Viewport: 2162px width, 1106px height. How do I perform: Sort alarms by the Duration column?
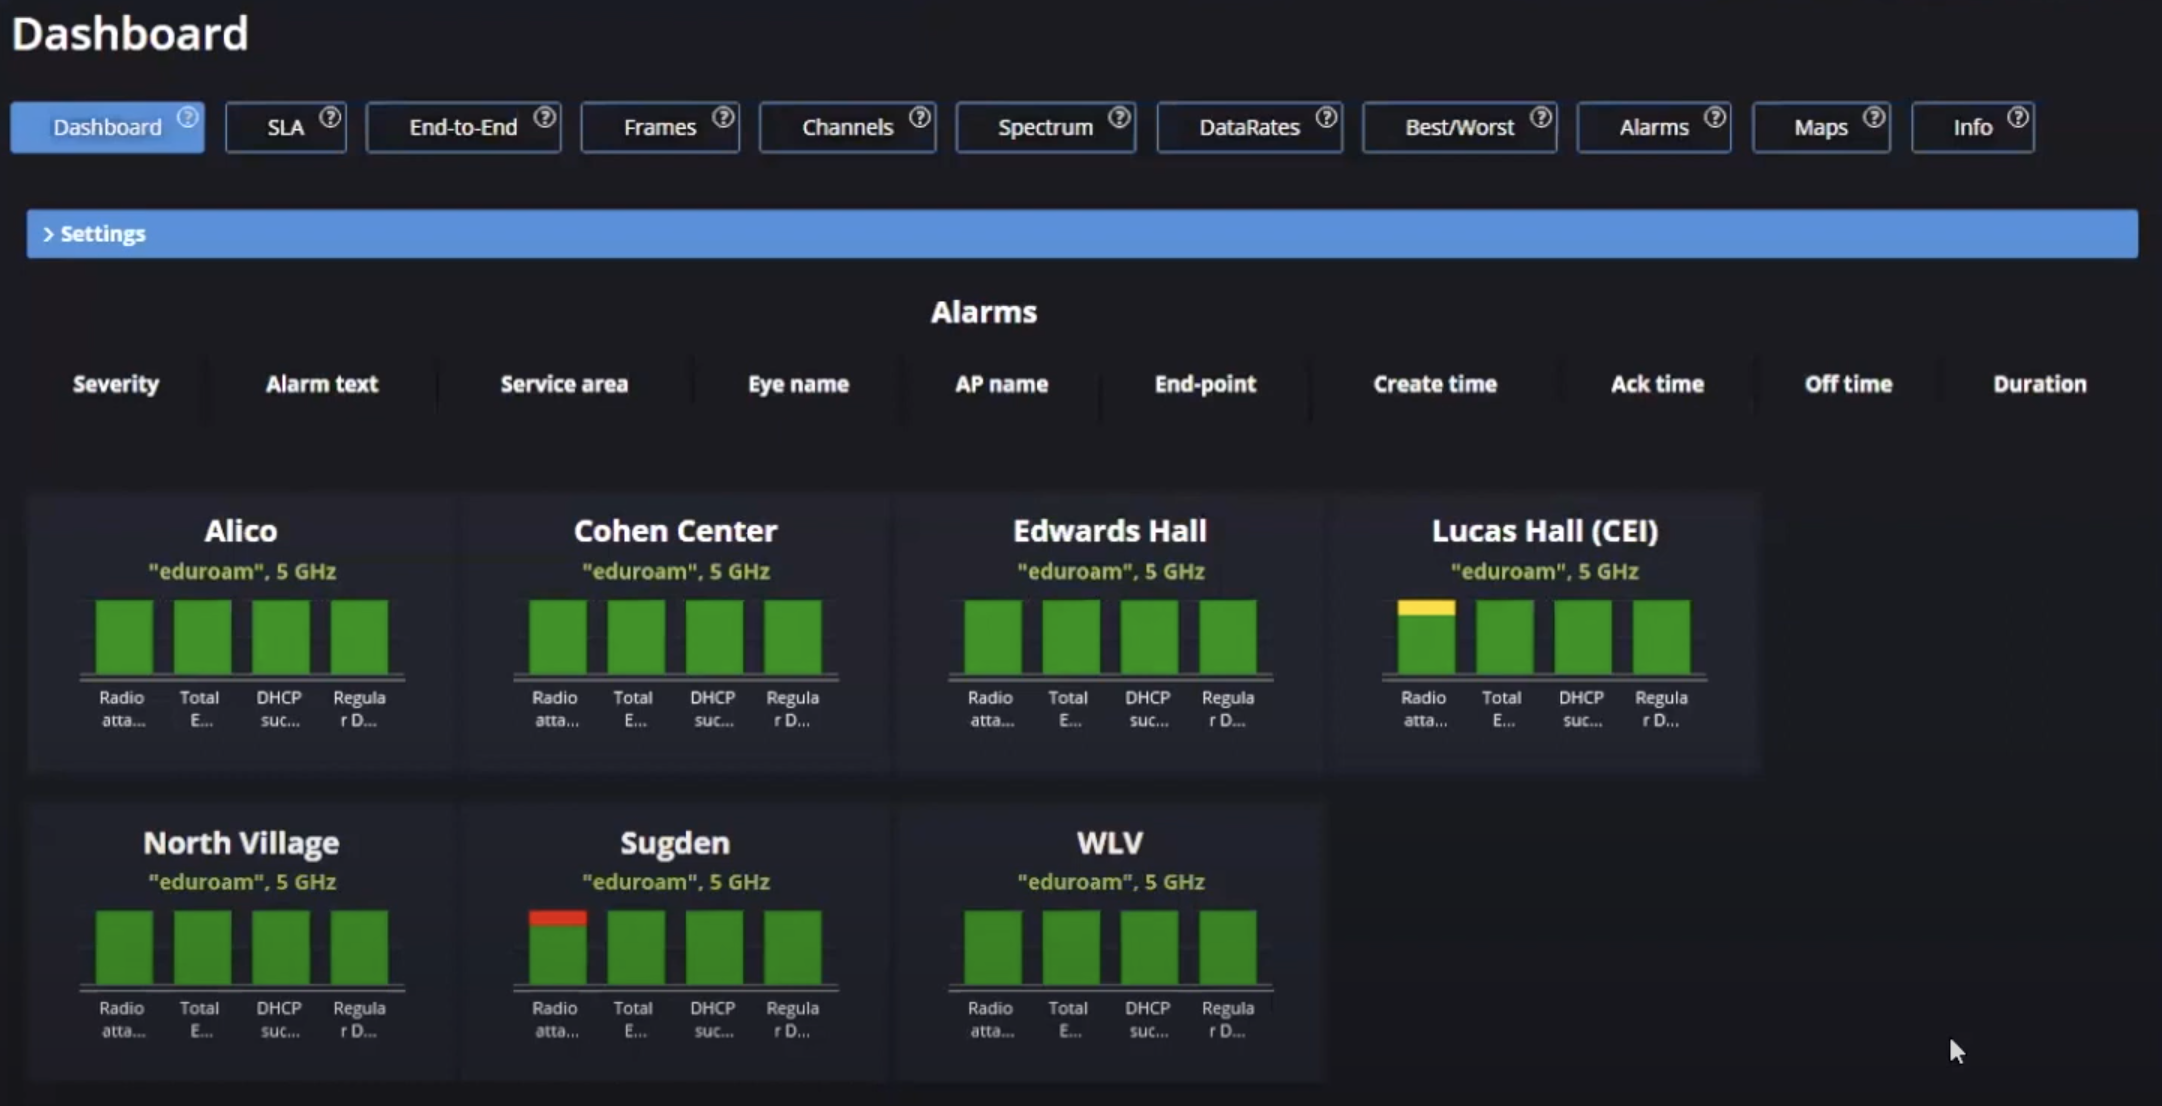tap(2038, 383)
